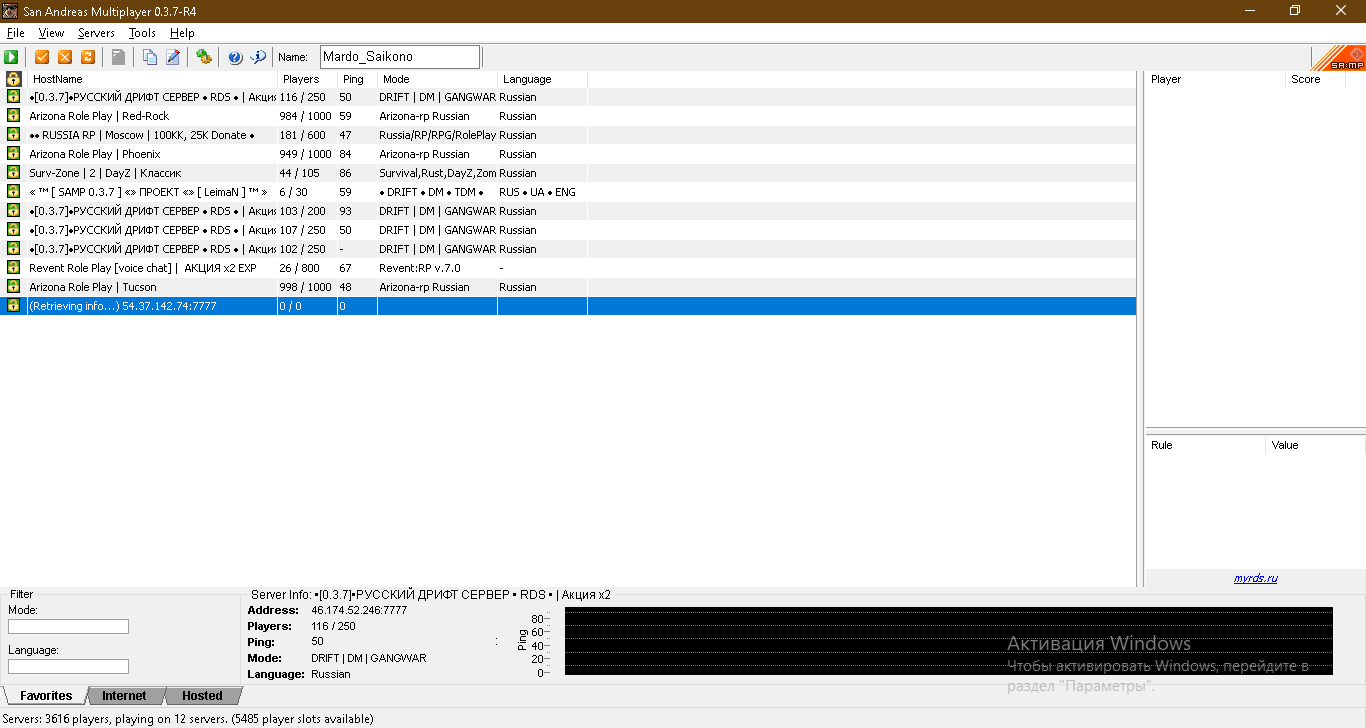
Task: Select the Arizona Role Play | Phoenix server
Action: pos(568,154)
